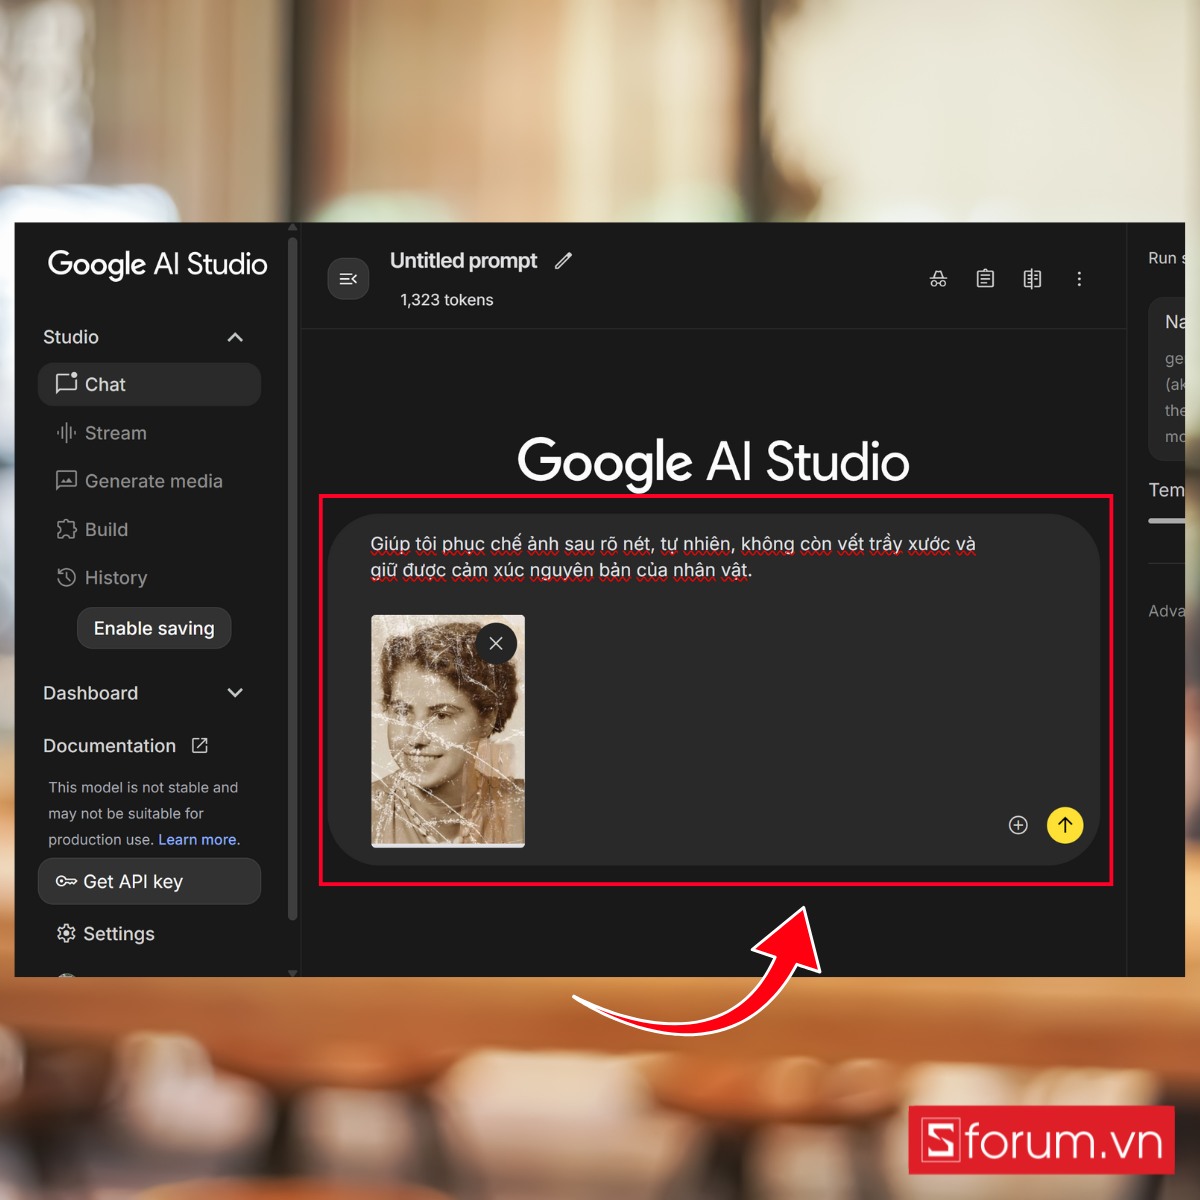This screenshot has width=1200, height=1200.
Task: Click the History clock icon
Action: (66, 577)
